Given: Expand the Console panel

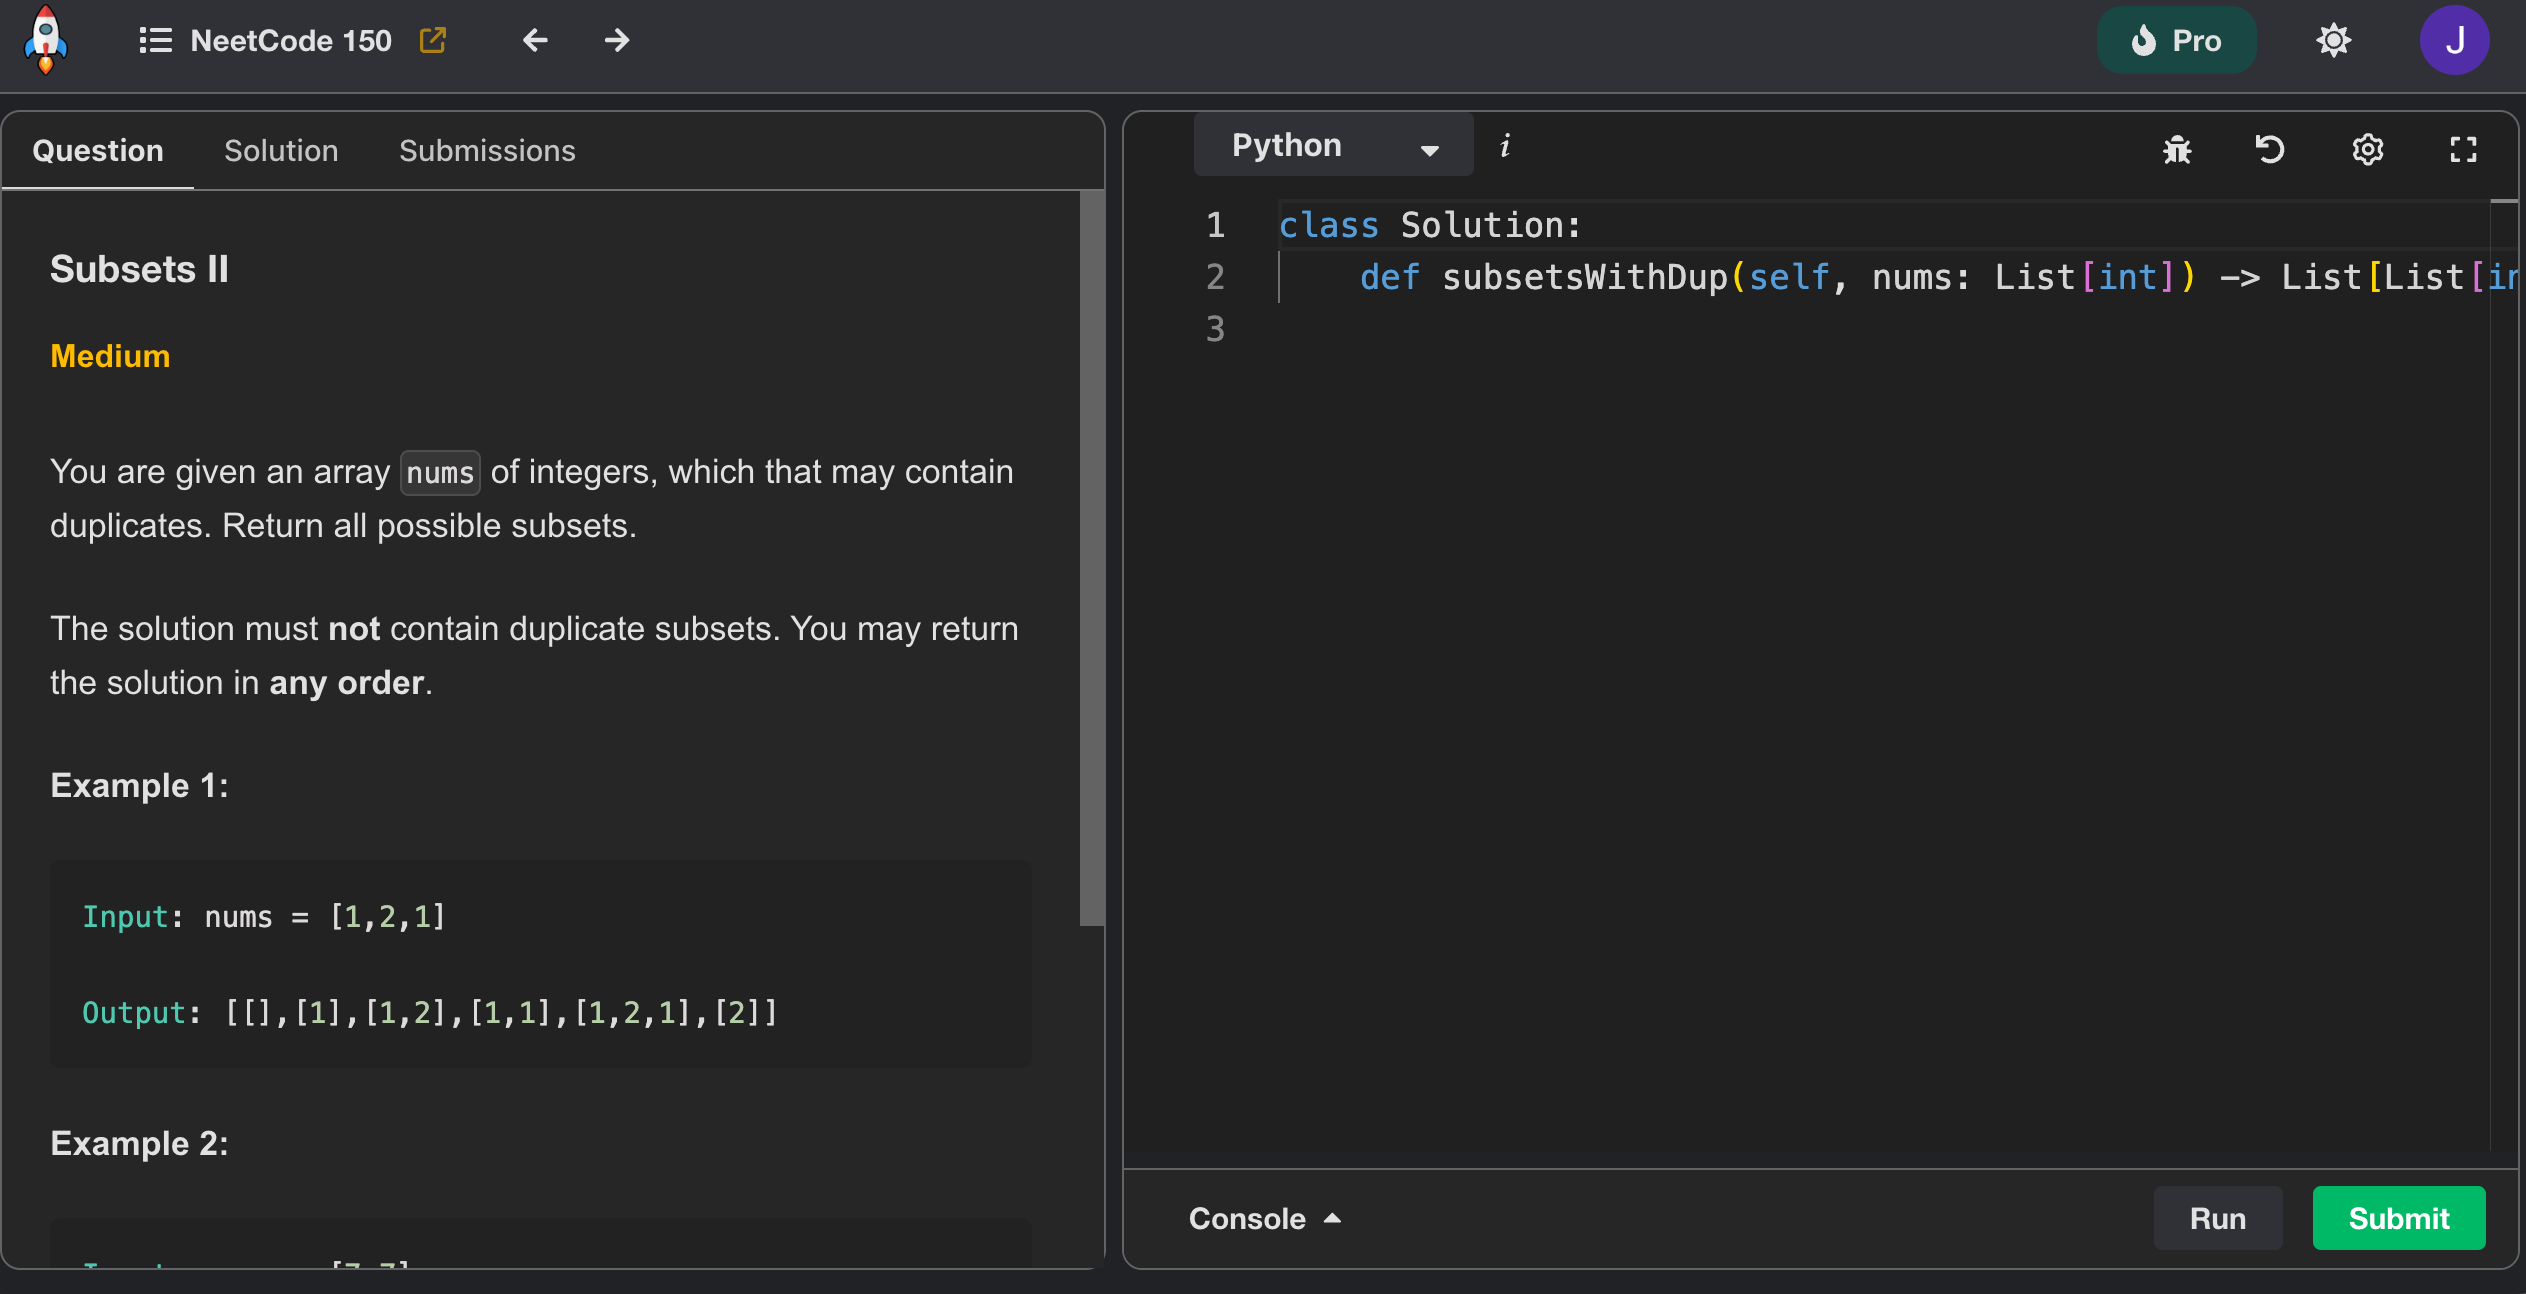Looking at the screenshot, I should (1265, 1219).
